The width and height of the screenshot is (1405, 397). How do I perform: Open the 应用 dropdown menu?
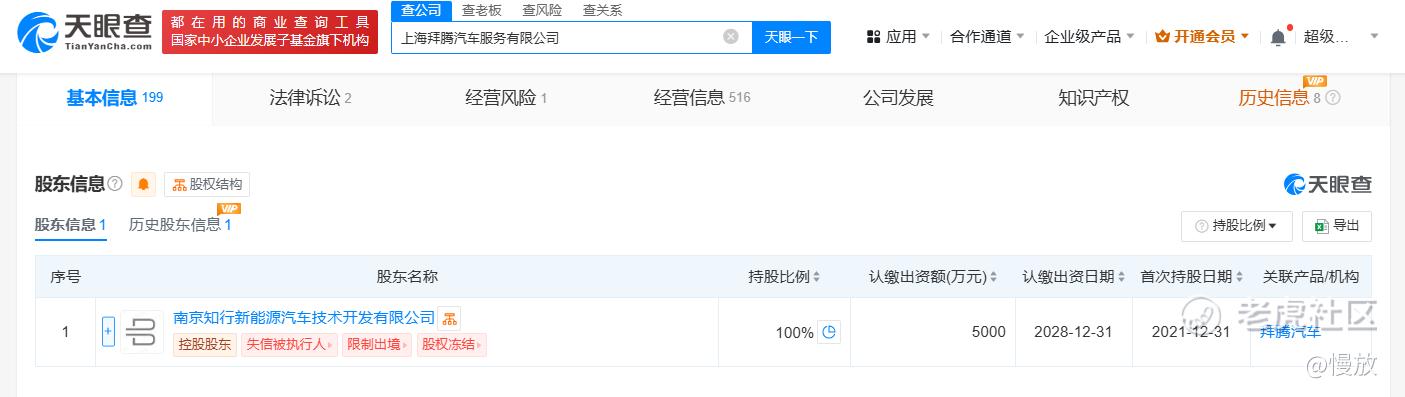coord(898,37)
